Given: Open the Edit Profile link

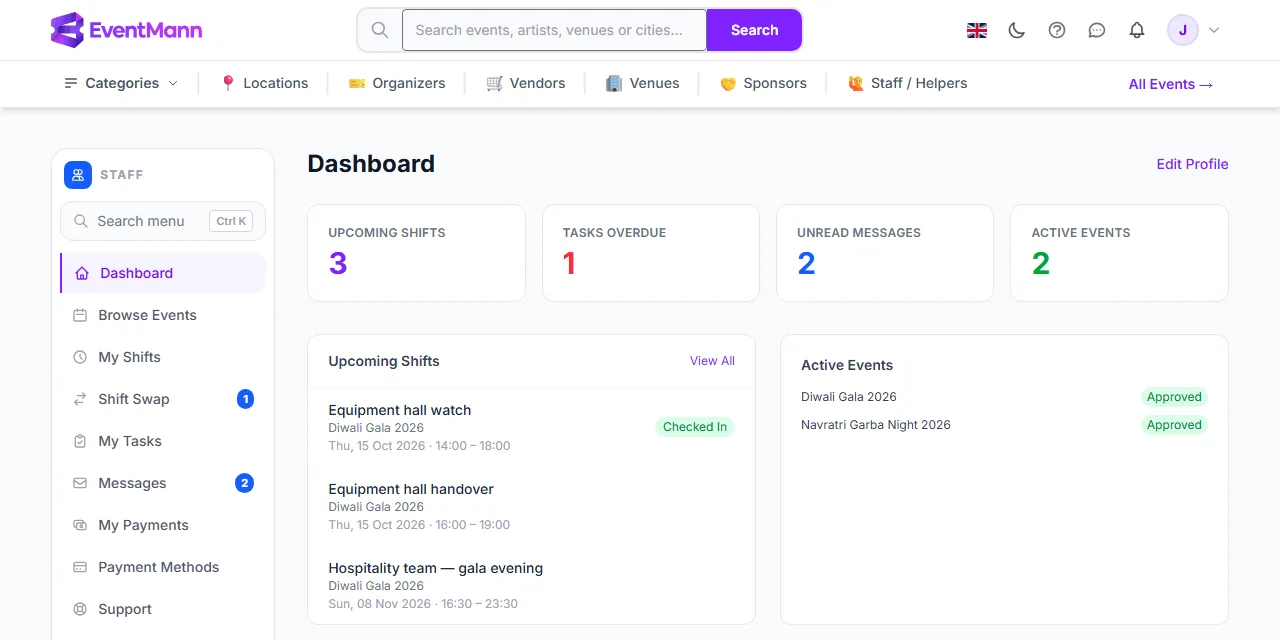Looking at the screenshot, I should click(x=1192, y=164).
